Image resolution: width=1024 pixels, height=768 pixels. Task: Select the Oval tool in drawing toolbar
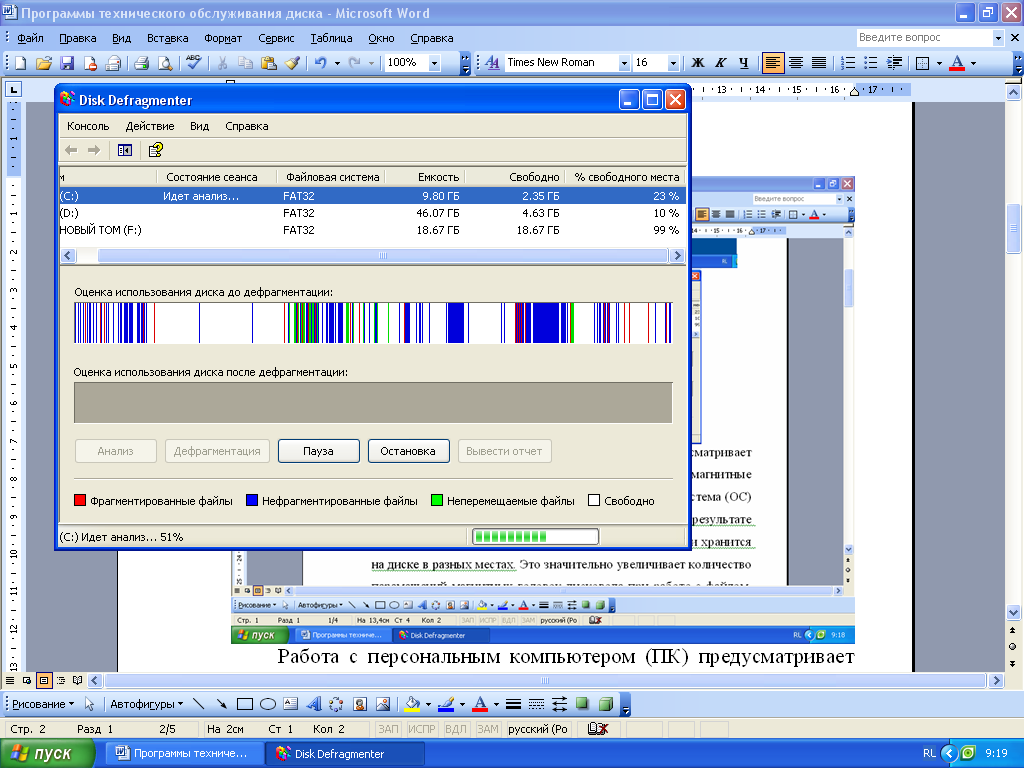[267, 703]
